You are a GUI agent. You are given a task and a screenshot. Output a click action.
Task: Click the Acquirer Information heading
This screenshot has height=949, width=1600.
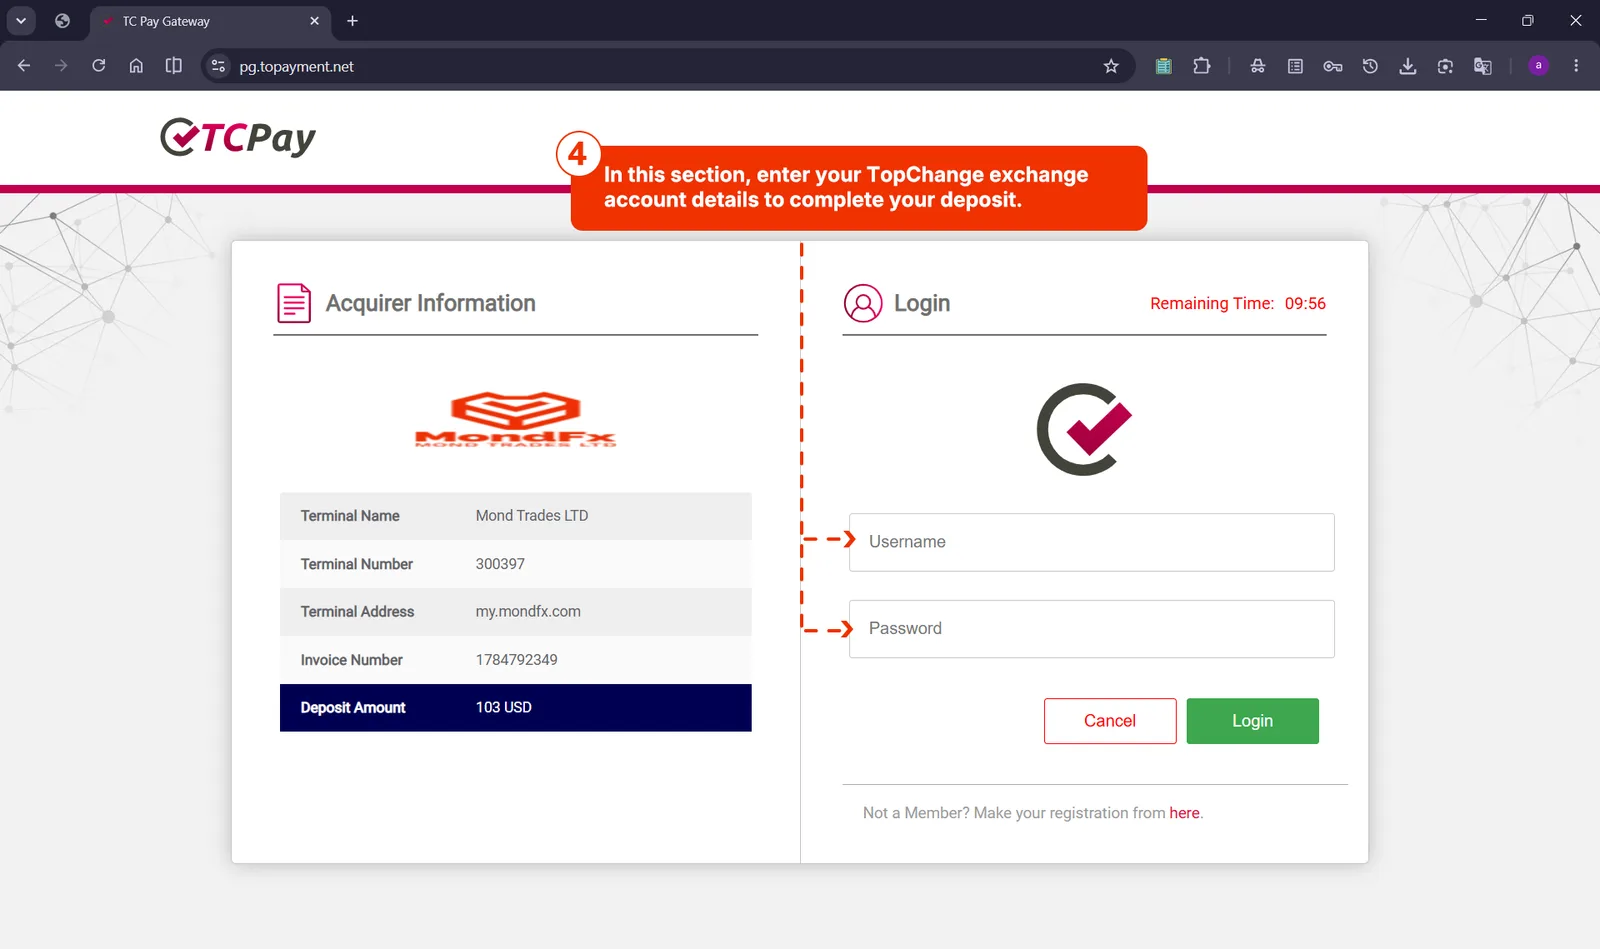430,303
